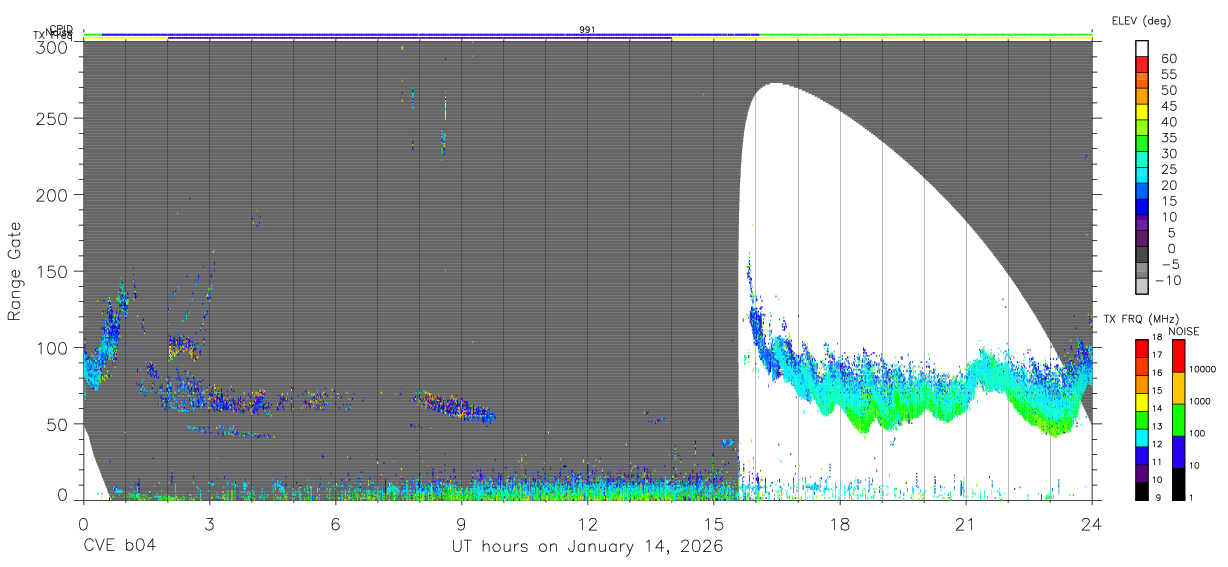Click the '10000' label on NOISE legend
The width and height of the screenshot is (1228, 567).
point(1204,369)
